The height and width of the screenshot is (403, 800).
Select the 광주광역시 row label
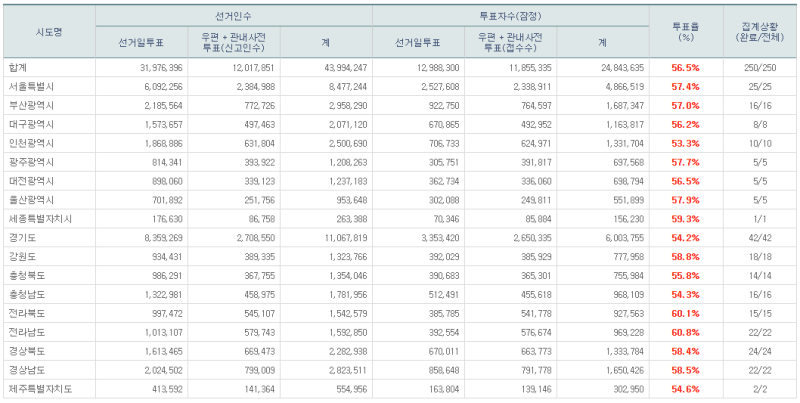(31, 162)
